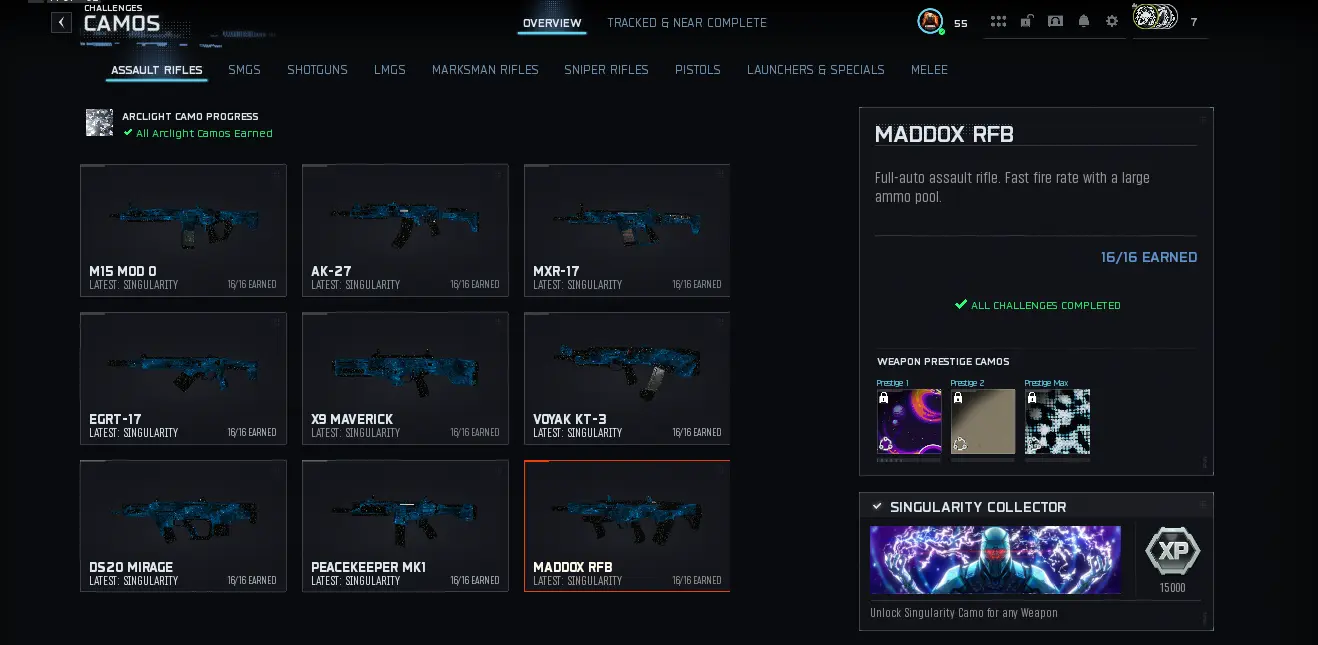Open the notifications bell icon
Screen dimensions: 1318x645
(x=1084, y=21)
